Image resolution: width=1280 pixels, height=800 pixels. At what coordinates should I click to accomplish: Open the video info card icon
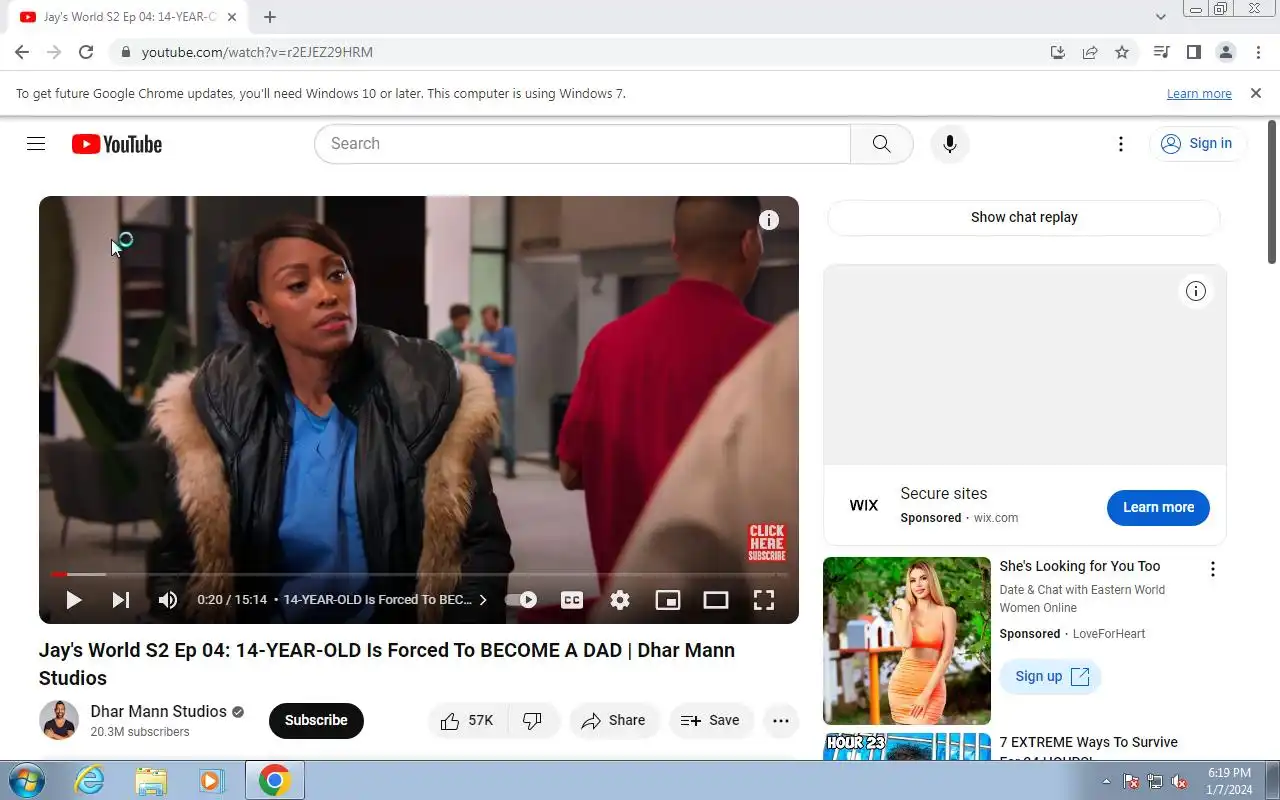[x=769, y=220]
